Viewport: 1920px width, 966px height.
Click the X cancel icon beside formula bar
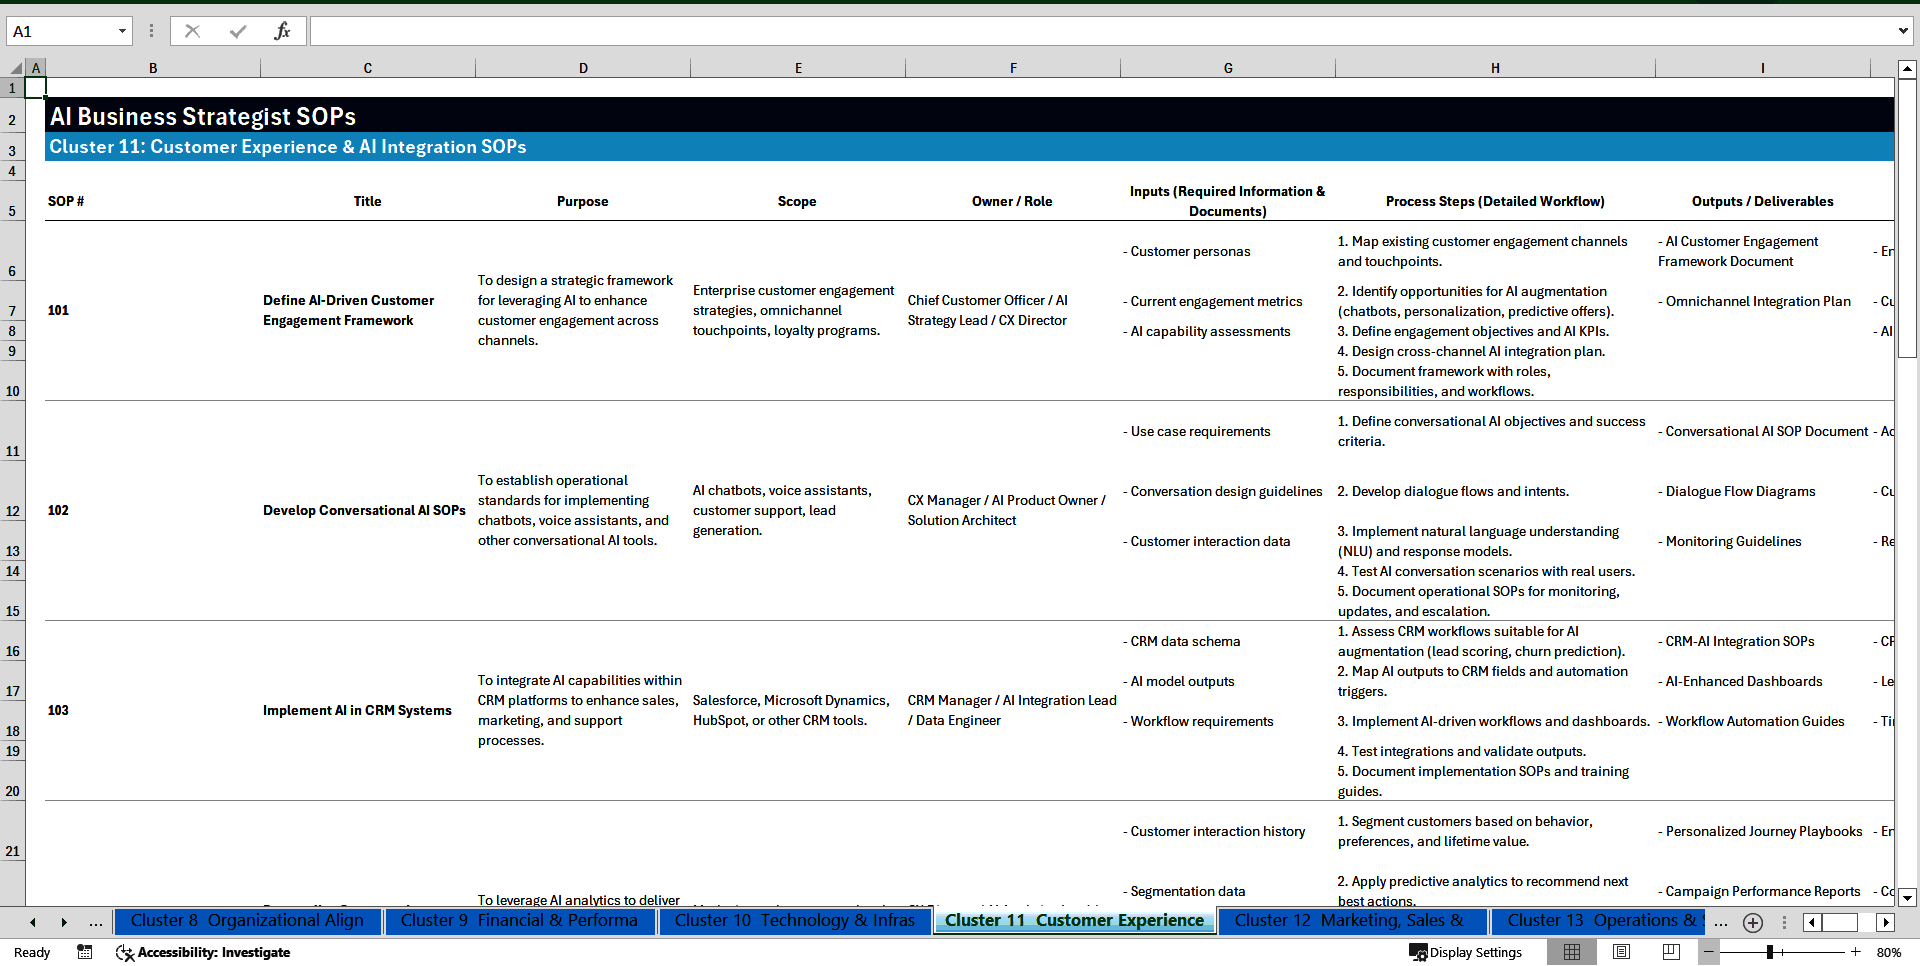(192, 30)
